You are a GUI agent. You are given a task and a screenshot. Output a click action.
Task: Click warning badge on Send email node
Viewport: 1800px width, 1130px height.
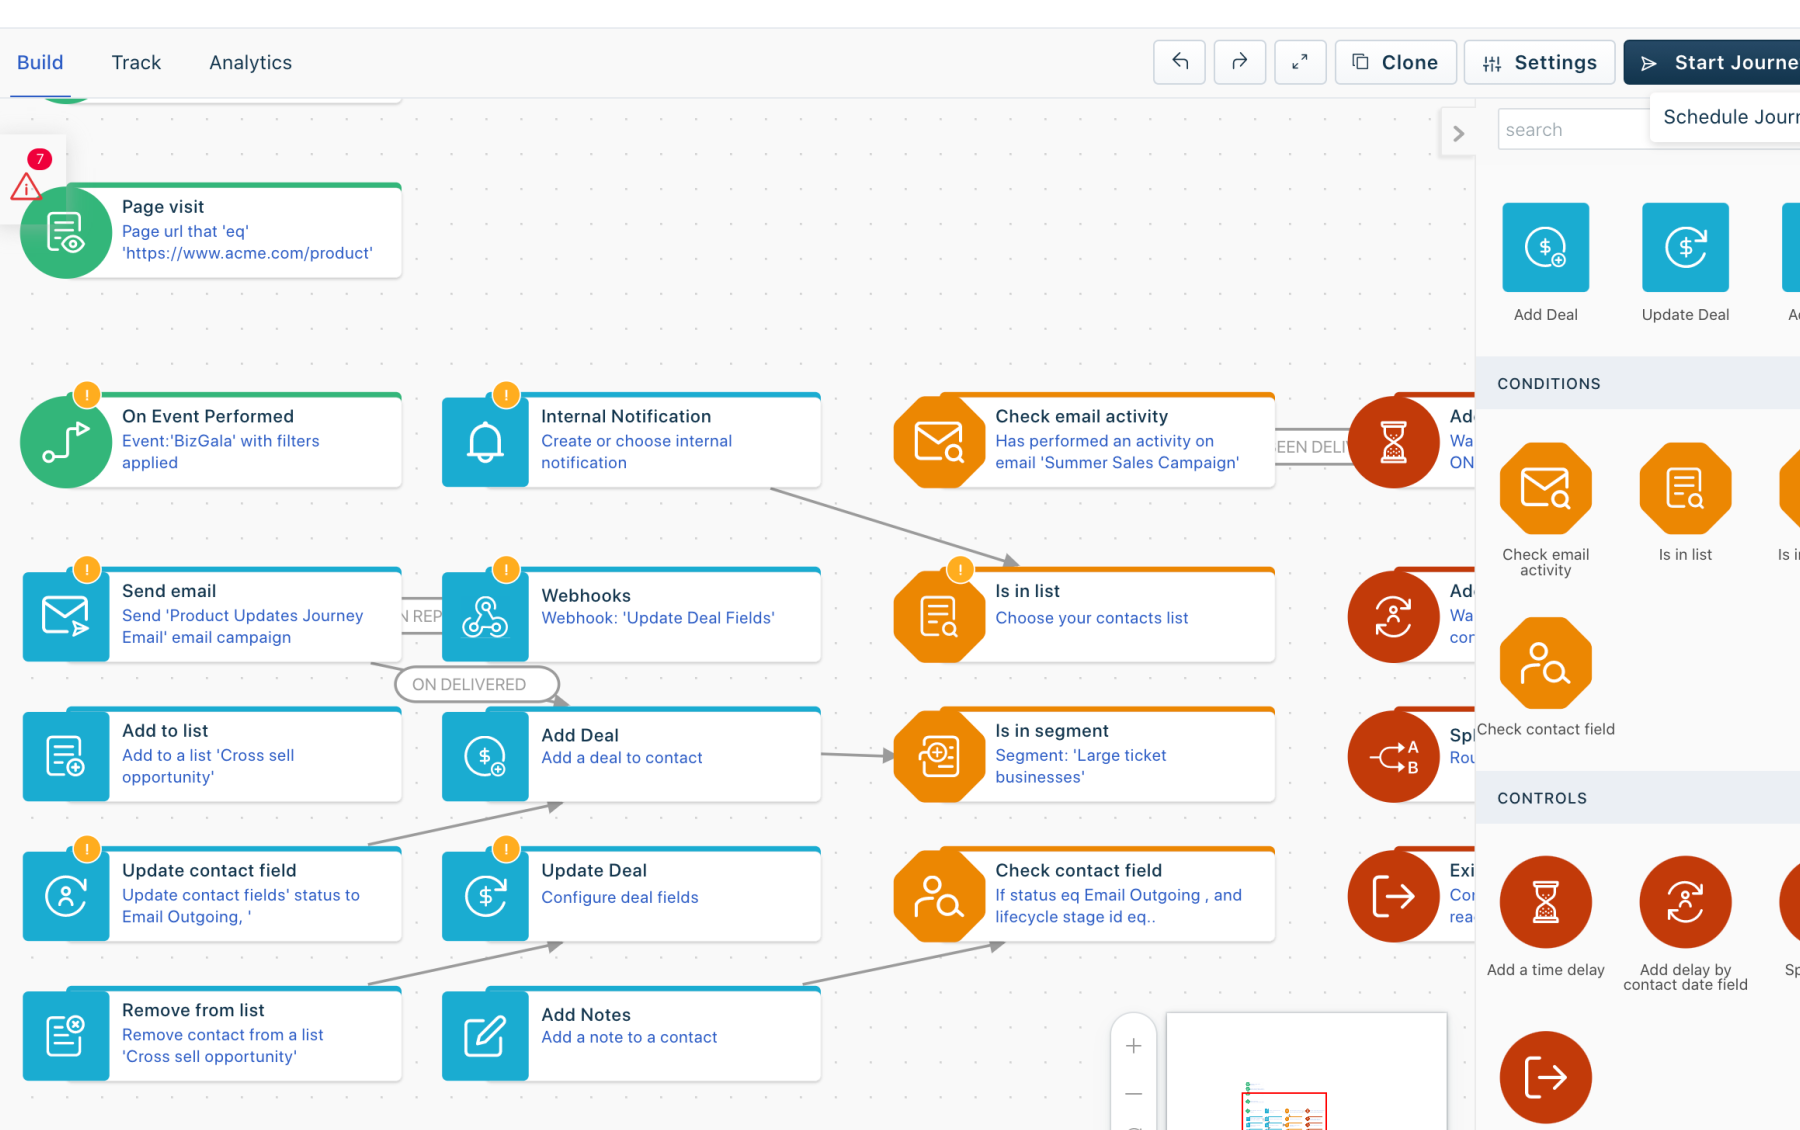click(87, 571)
